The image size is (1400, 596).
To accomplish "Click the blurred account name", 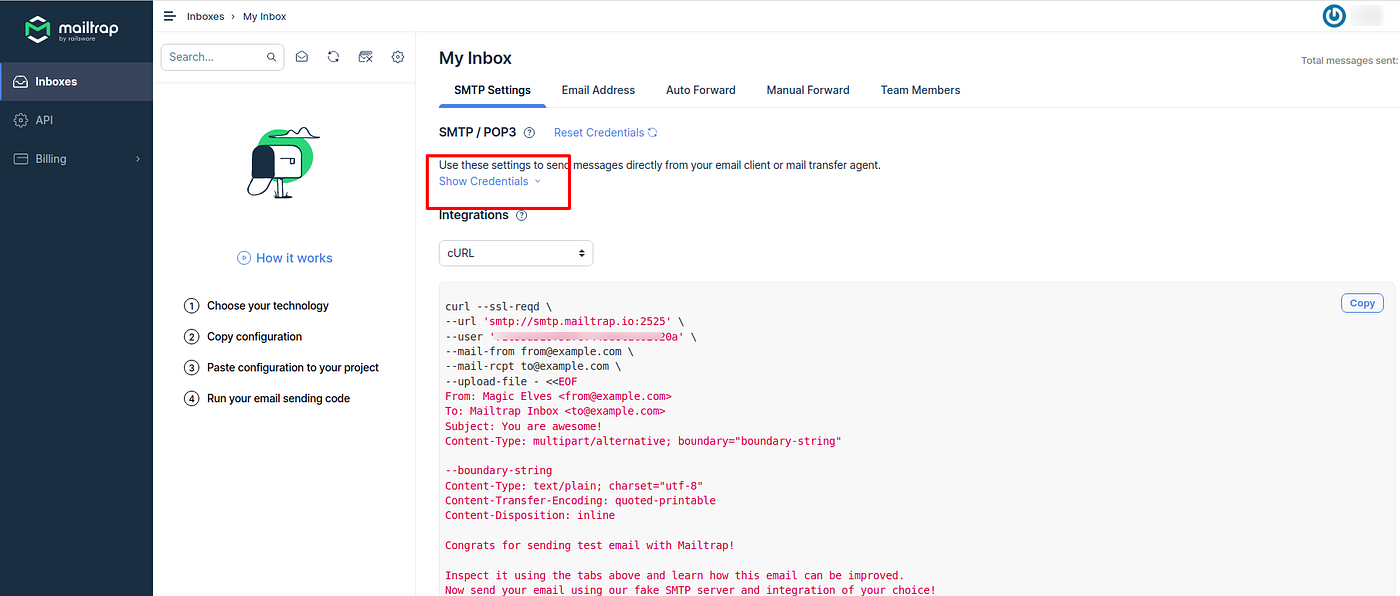I will [1366, 16].
